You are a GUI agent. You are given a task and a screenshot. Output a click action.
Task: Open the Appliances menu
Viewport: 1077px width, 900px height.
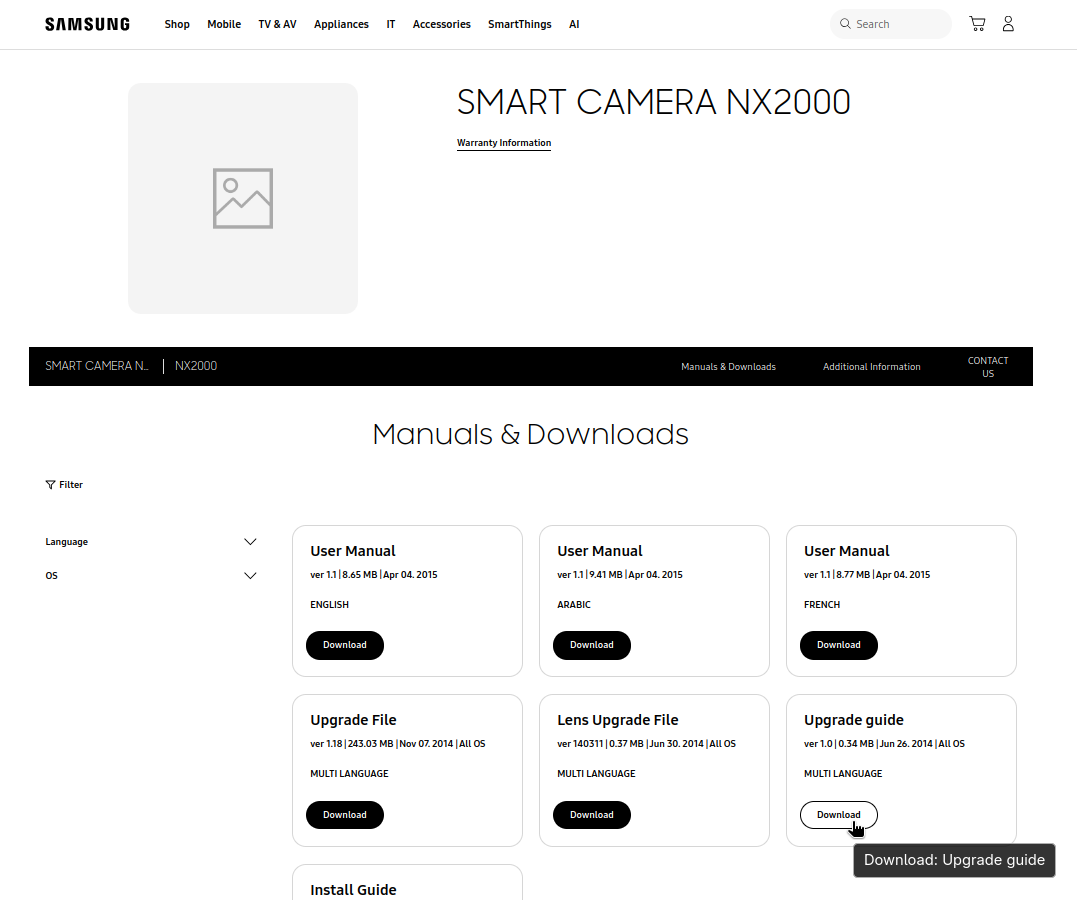(341, 24)
